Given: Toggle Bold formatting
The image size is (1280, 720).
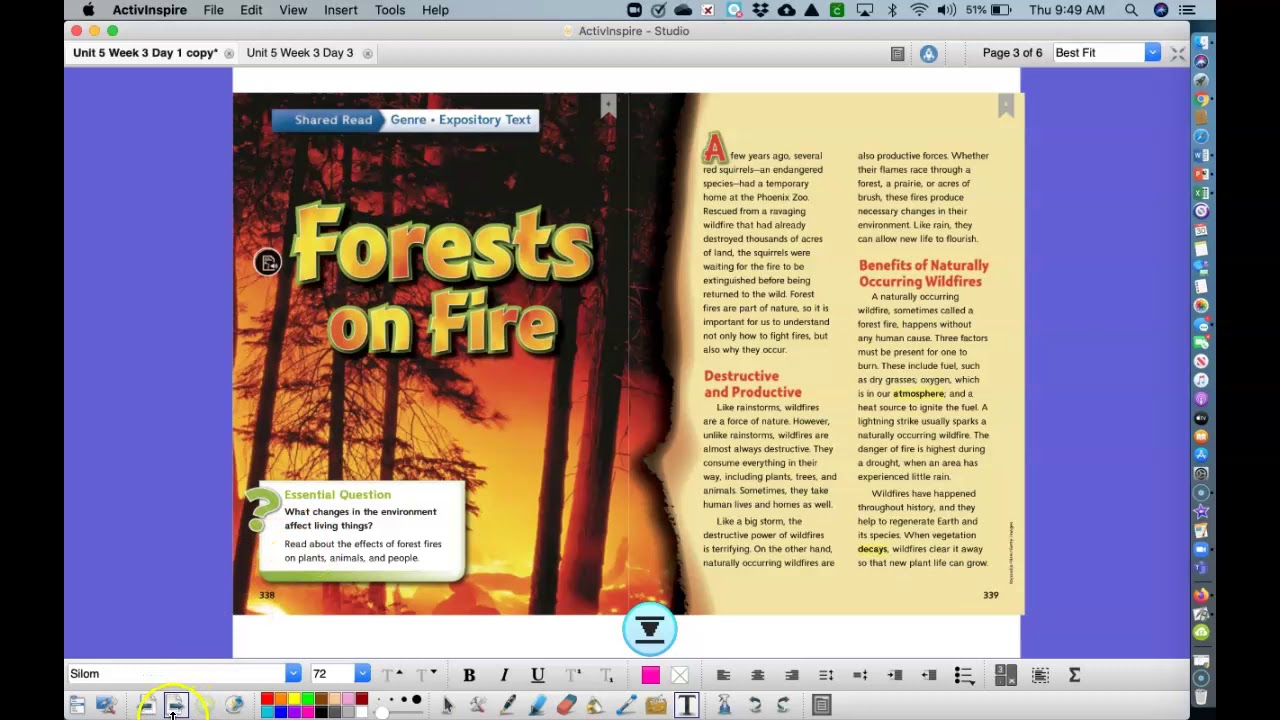Looking at the screenshot, I should point(469,675).
